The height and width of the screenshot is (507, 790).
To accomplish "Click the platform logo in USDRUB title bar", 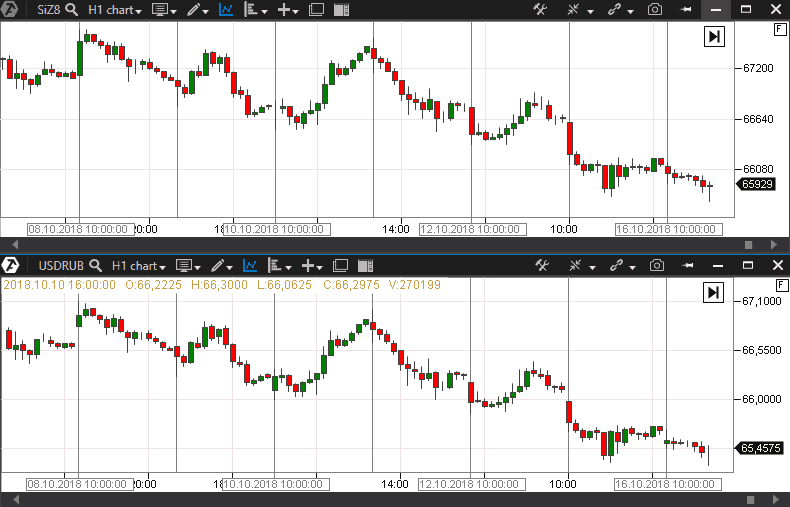I will click(10, 265).
